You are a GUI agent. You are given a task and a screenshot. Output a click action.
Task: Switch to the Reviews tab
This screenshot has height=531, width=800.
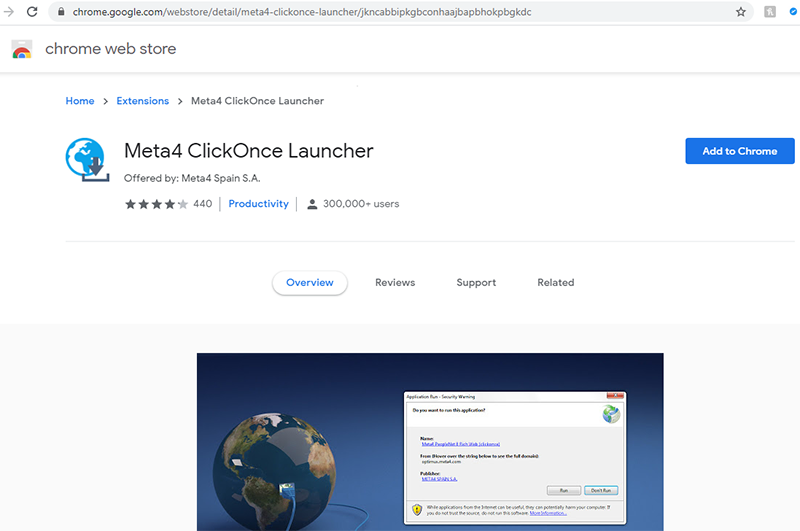tap(395, 283)
